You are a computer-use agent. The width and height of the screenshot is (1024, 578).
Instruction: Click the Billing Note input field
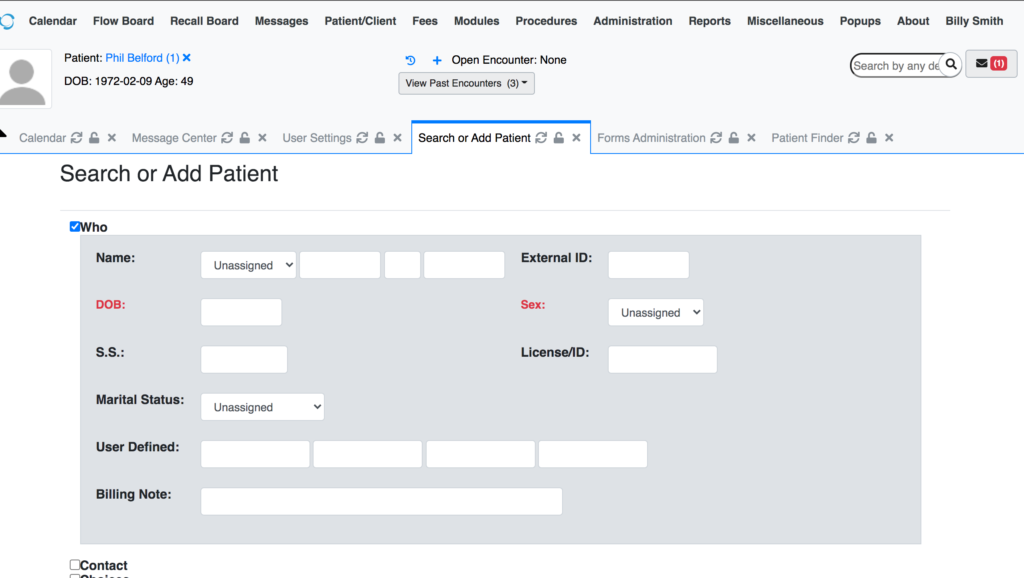coord(381,501)
